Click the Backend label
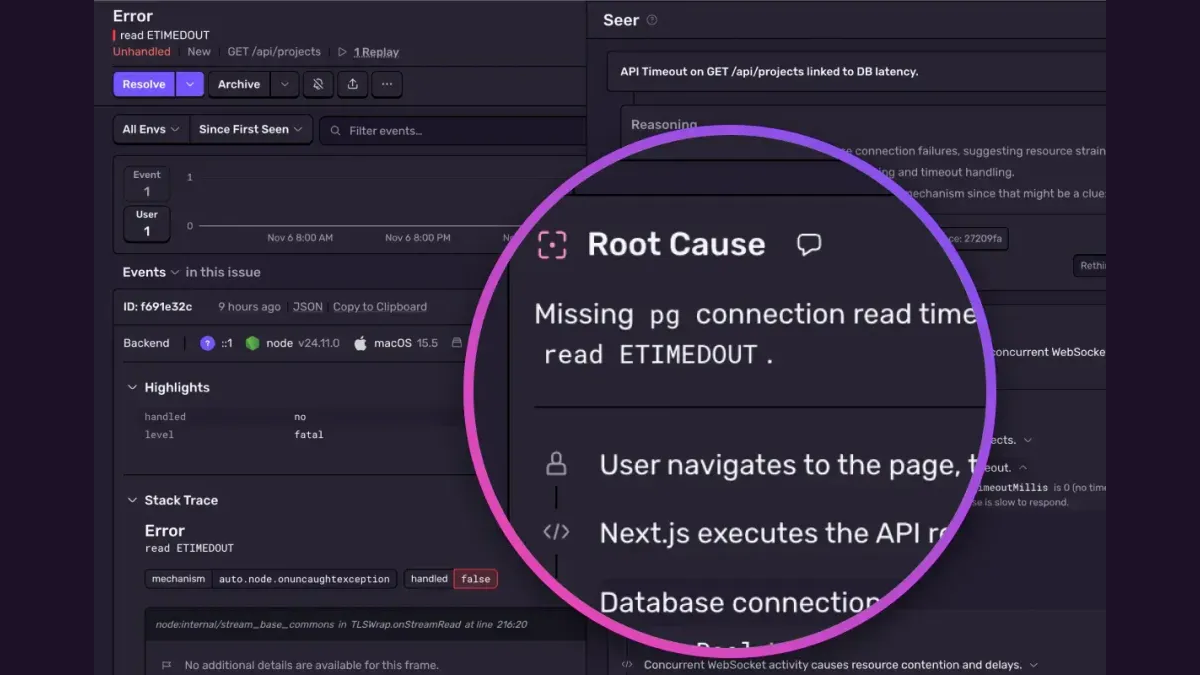This screenshot has height=675, width=1200. coord(146,343)
